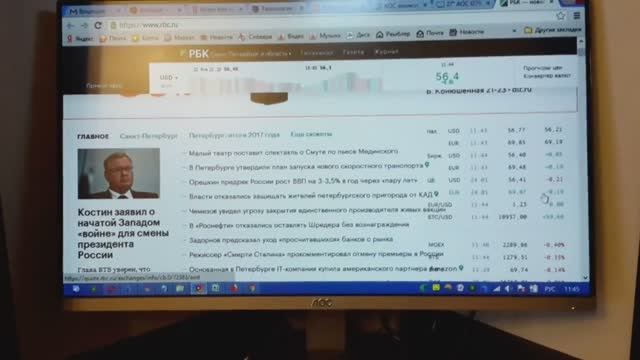Open the Задорнов банков headline
This screenshot has width=640, height=360.
click(x=291, y=240)
